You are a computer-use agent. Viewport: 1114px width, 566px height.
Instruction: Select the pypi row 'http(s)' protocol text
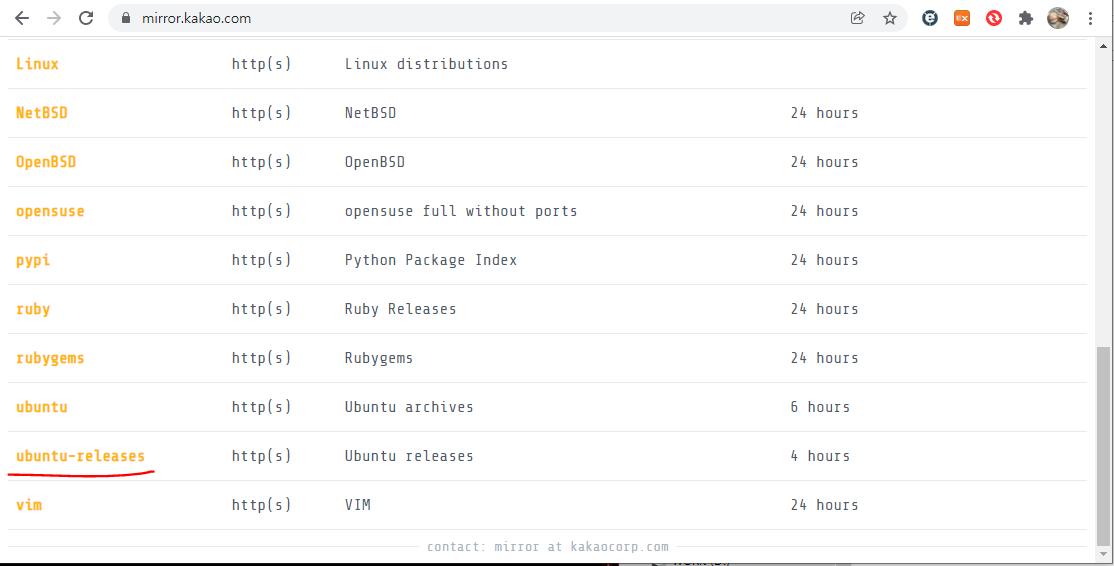(261, 260)
